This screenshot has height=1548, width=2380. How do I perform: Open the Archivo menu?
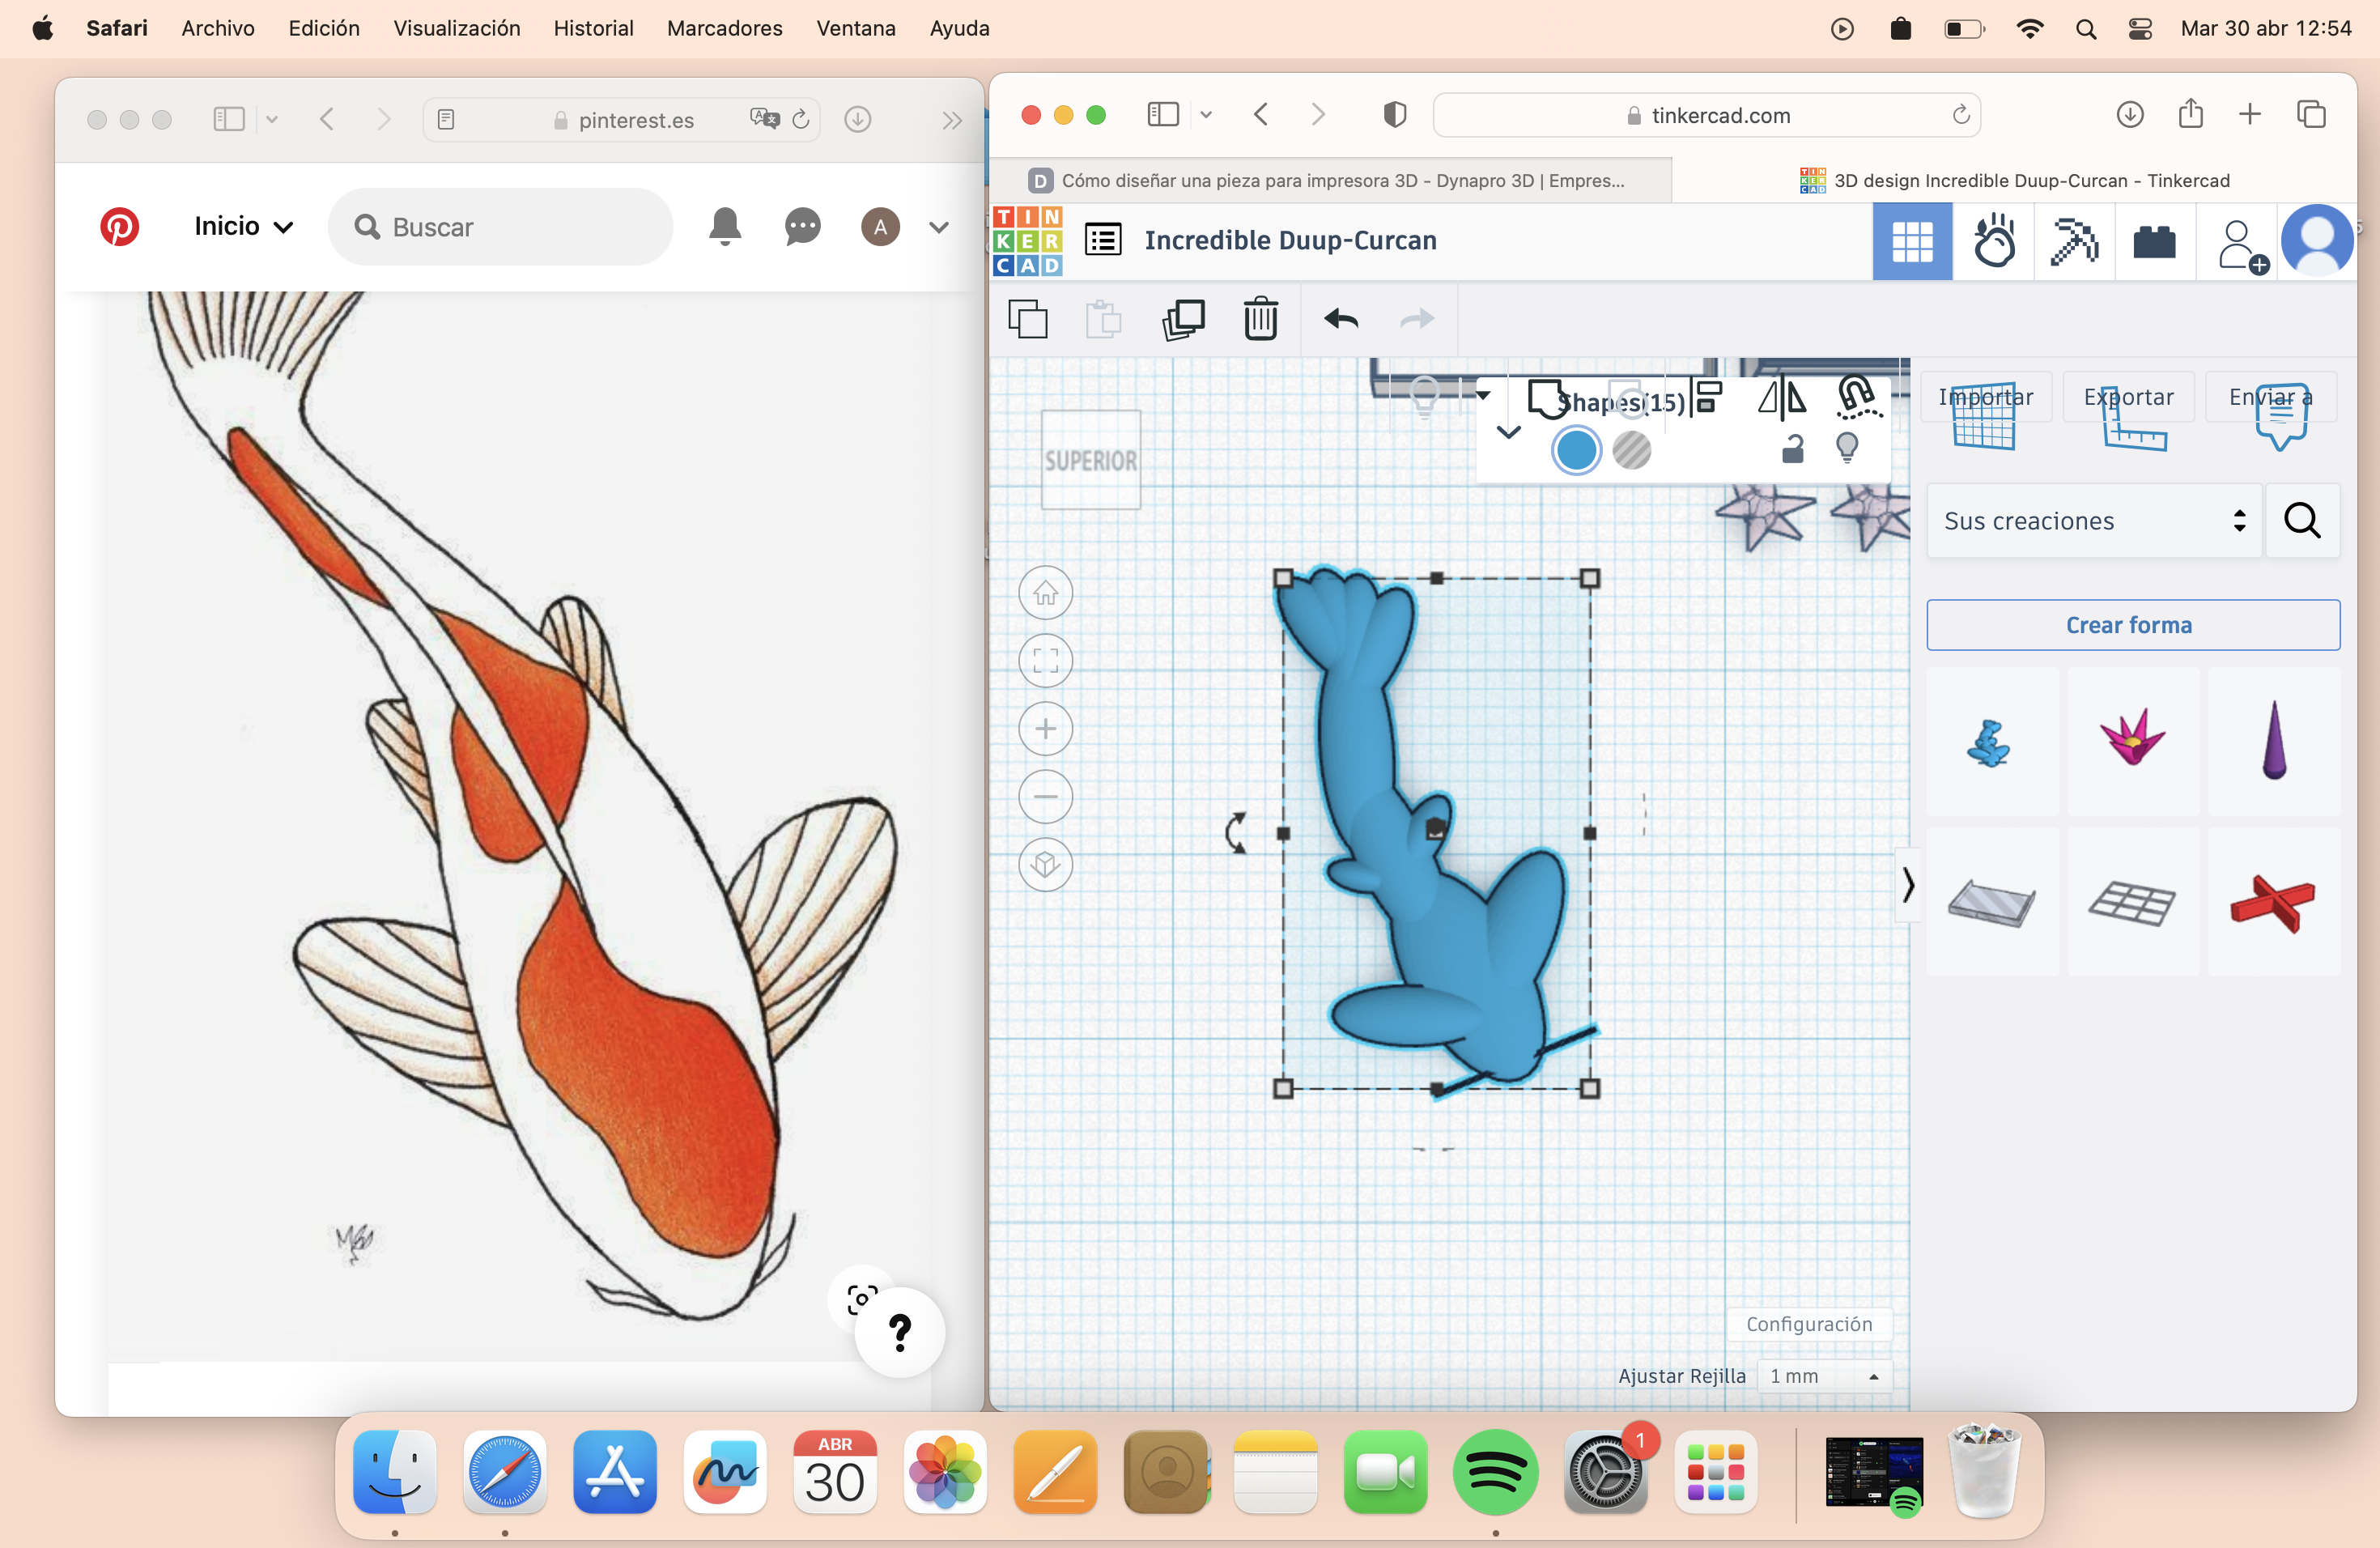(x=217, y=28)
